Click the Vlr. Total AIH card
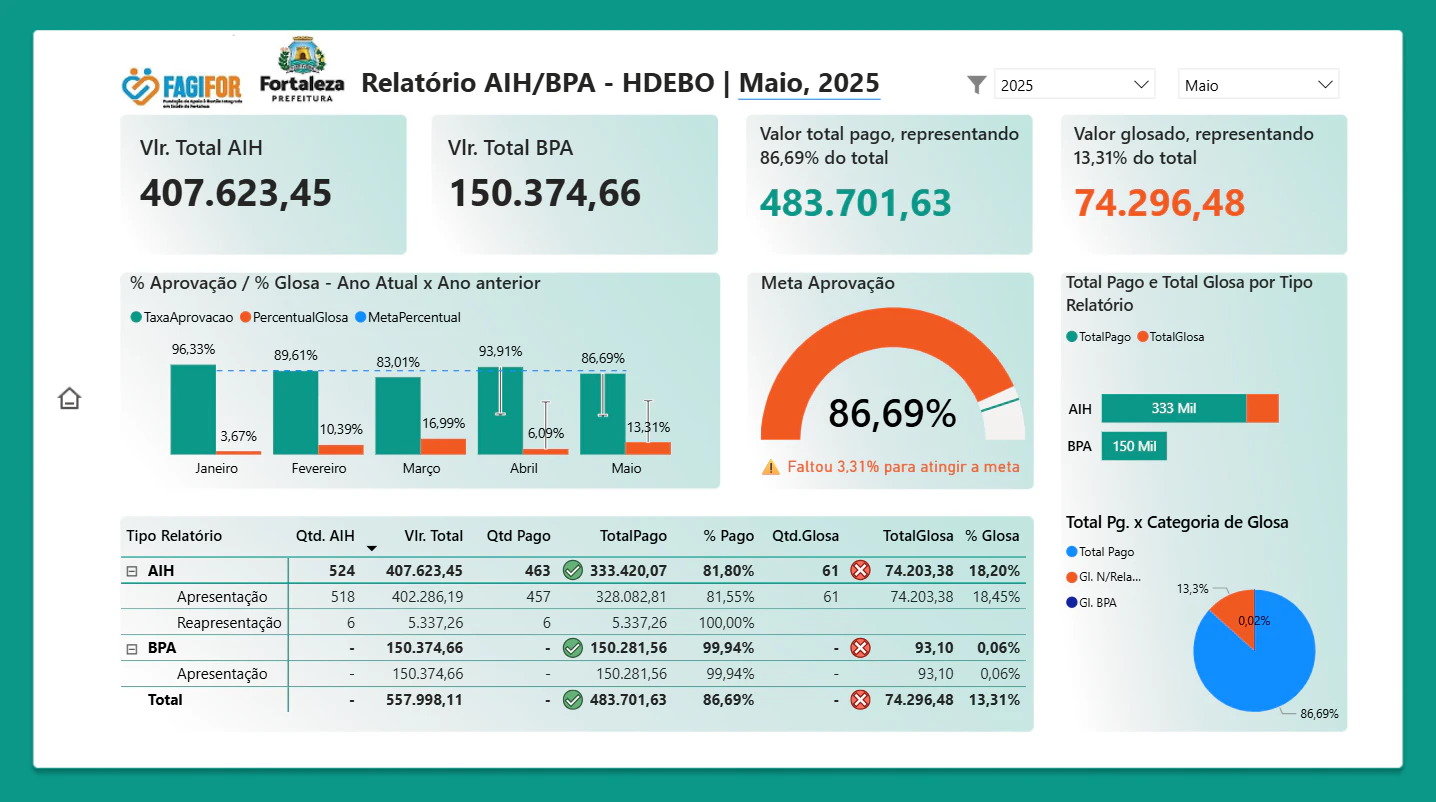Image resolution: width=1436 pixels, height=802 pixels. tap(264, 185)
